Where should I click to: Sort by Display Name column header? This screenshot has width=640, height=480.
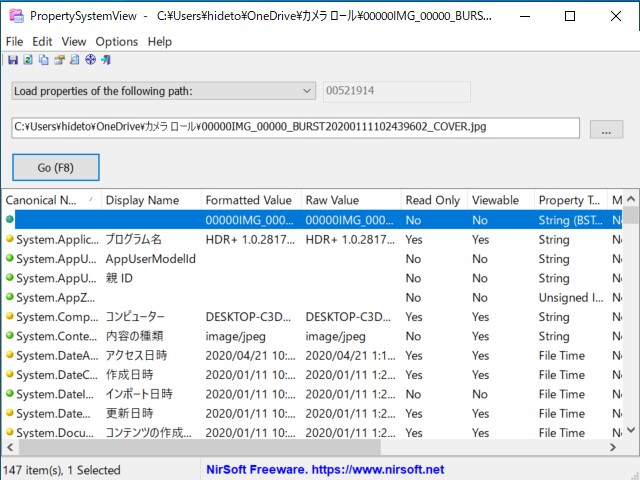pos(151,200)
